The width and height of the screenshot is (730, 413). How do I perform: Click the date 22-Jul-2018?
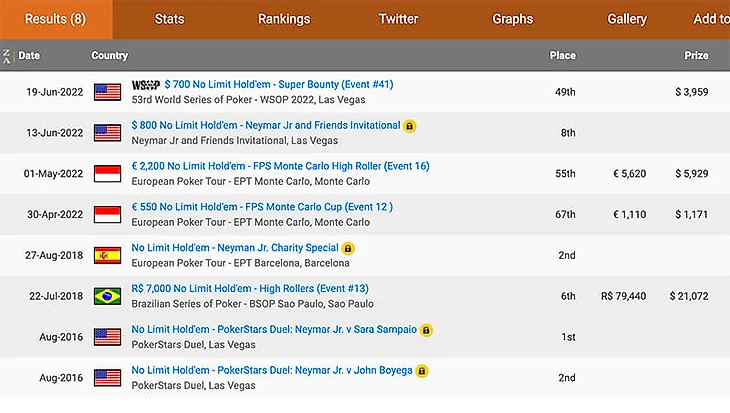pyautogui.click(x=56, y=296)
